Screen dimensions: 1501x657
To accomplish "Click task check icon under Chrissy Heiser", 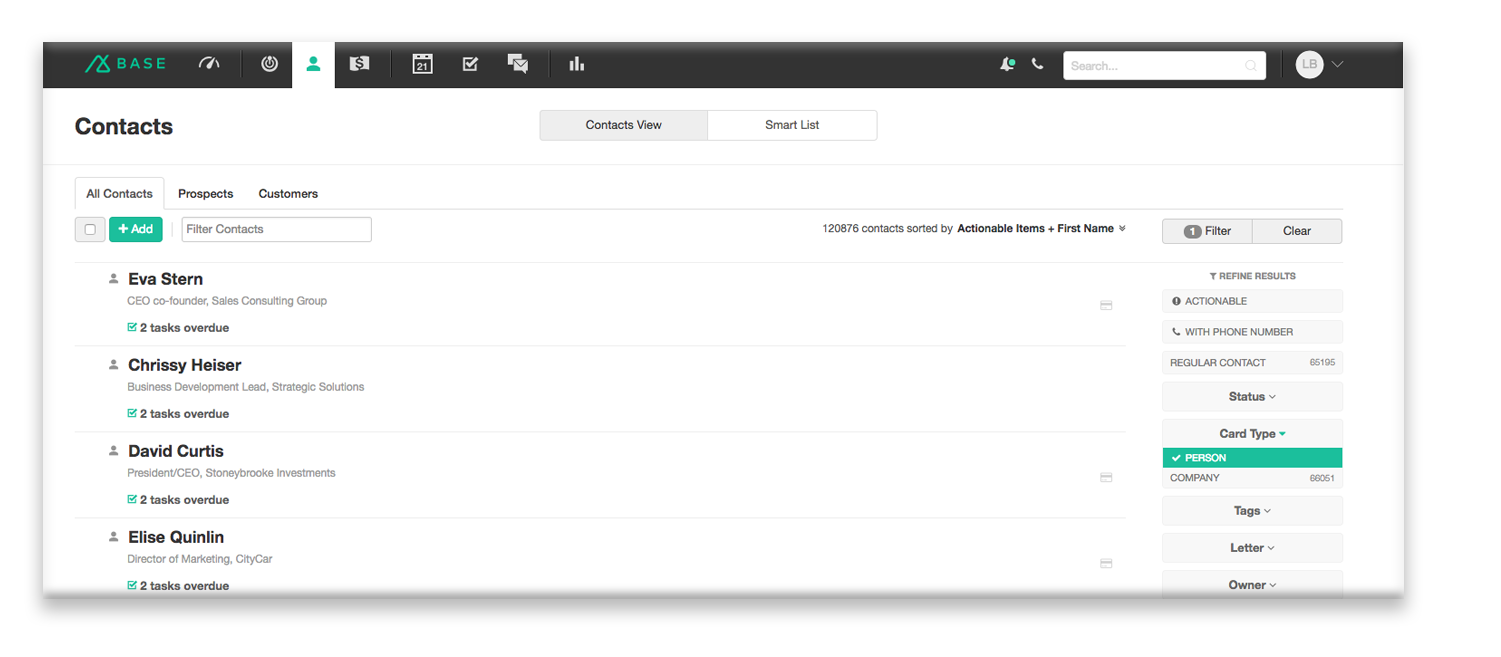I will tap(132, 413).
